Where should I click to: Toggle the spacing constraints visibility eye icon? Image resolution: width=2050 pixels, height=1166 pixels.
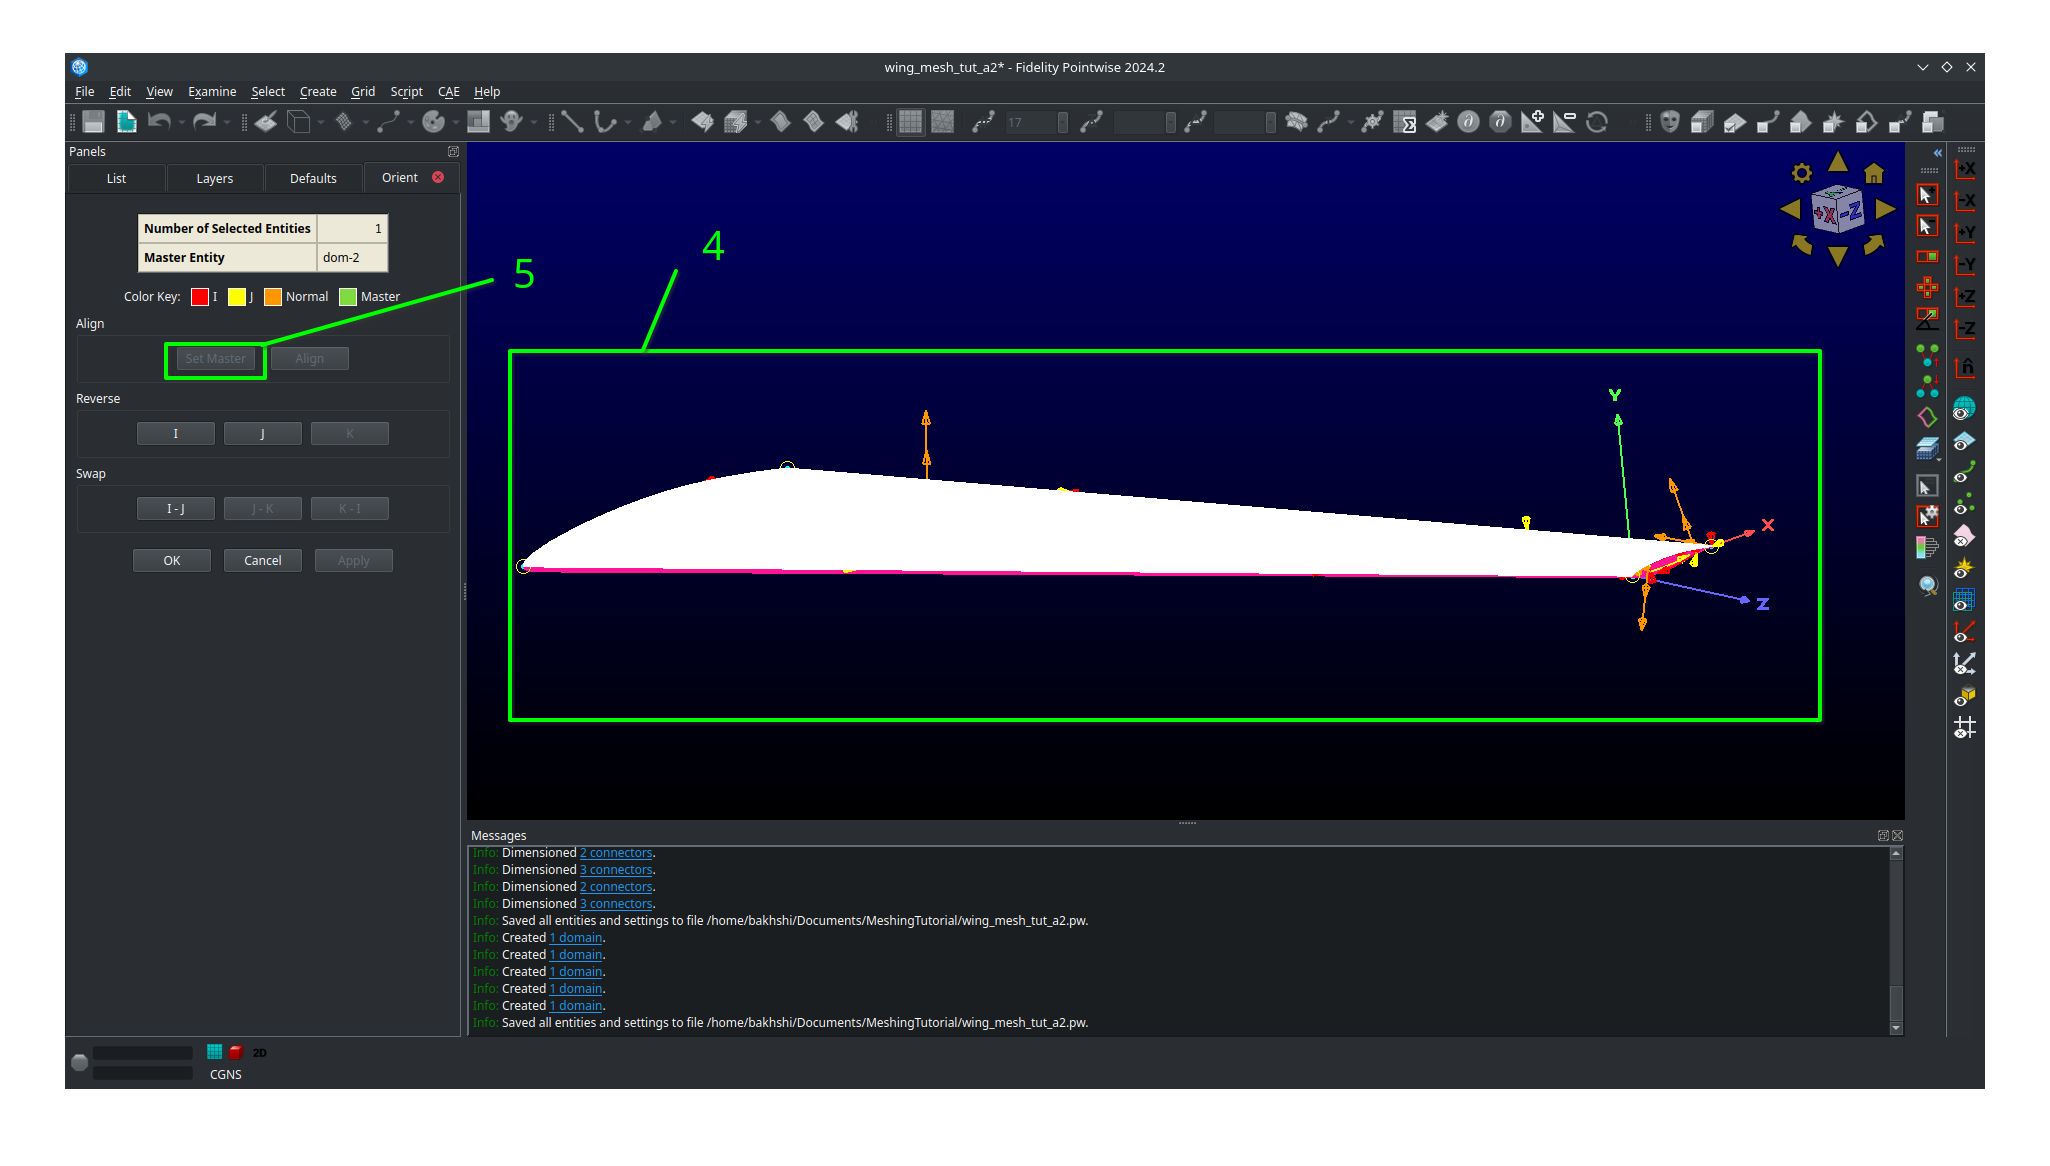coord(1964,568)
